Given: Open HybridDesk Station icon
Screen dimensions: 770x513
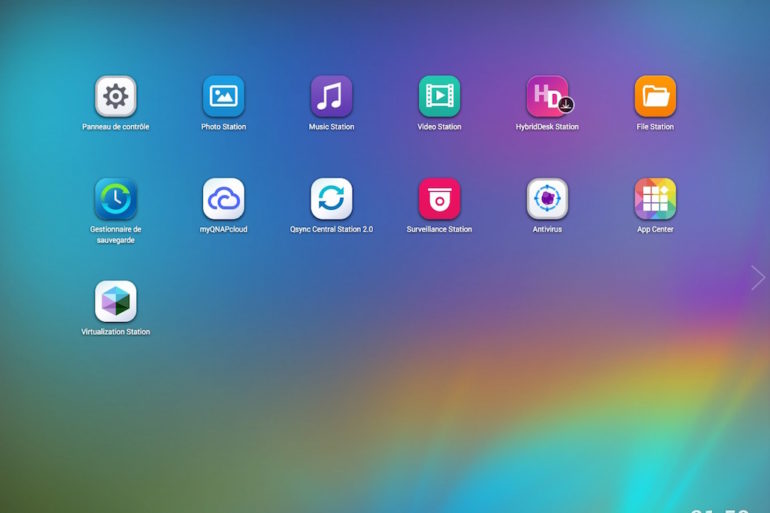Looking at the screenshot, I should pyautogui.click(x=547, y=96).
